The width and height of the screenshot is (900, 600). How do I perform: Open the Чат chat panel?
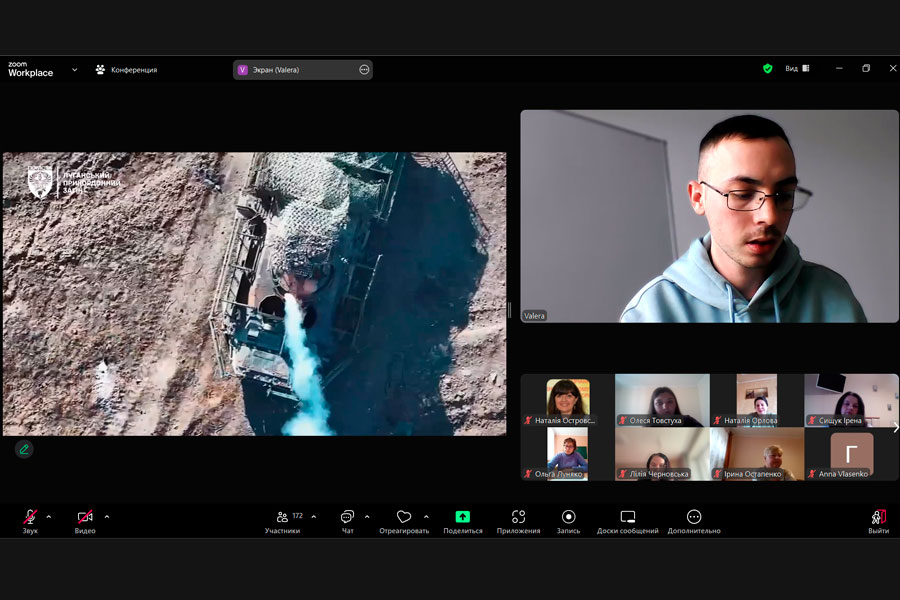[347, 522]
